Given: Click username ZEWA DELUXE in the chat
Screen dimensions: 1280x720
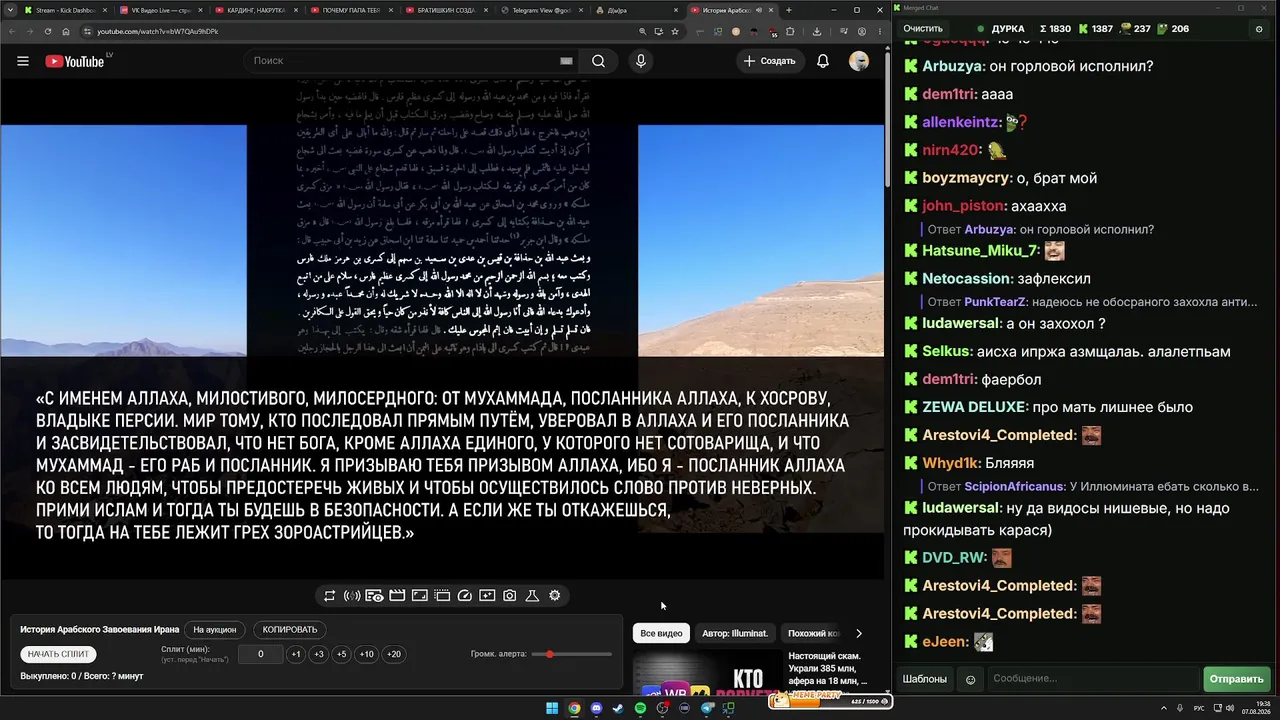Looking at the screenshot, I should tap(974, 407).
